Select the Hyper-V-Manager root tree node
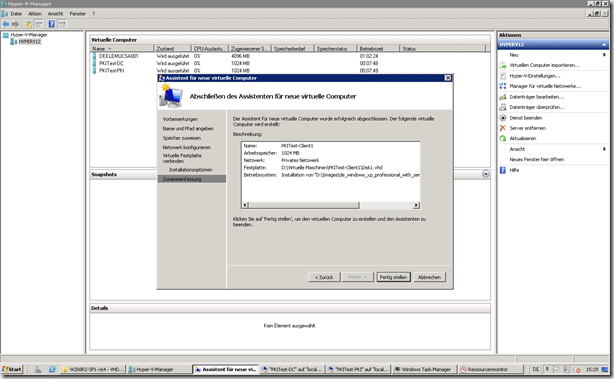 [29, 35]
